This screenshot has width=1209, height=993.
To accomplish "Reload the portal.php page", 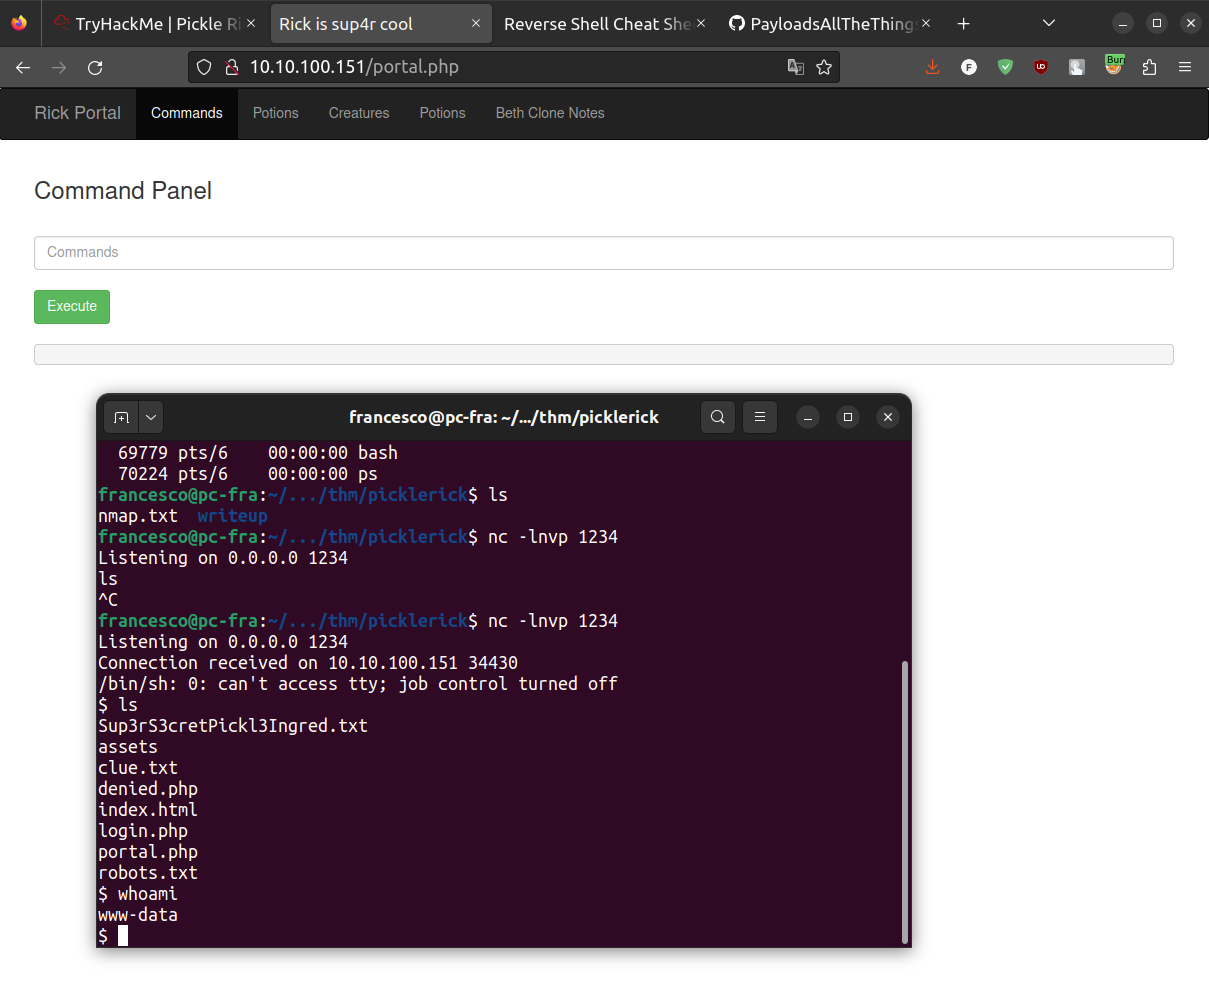I will 95,67.
